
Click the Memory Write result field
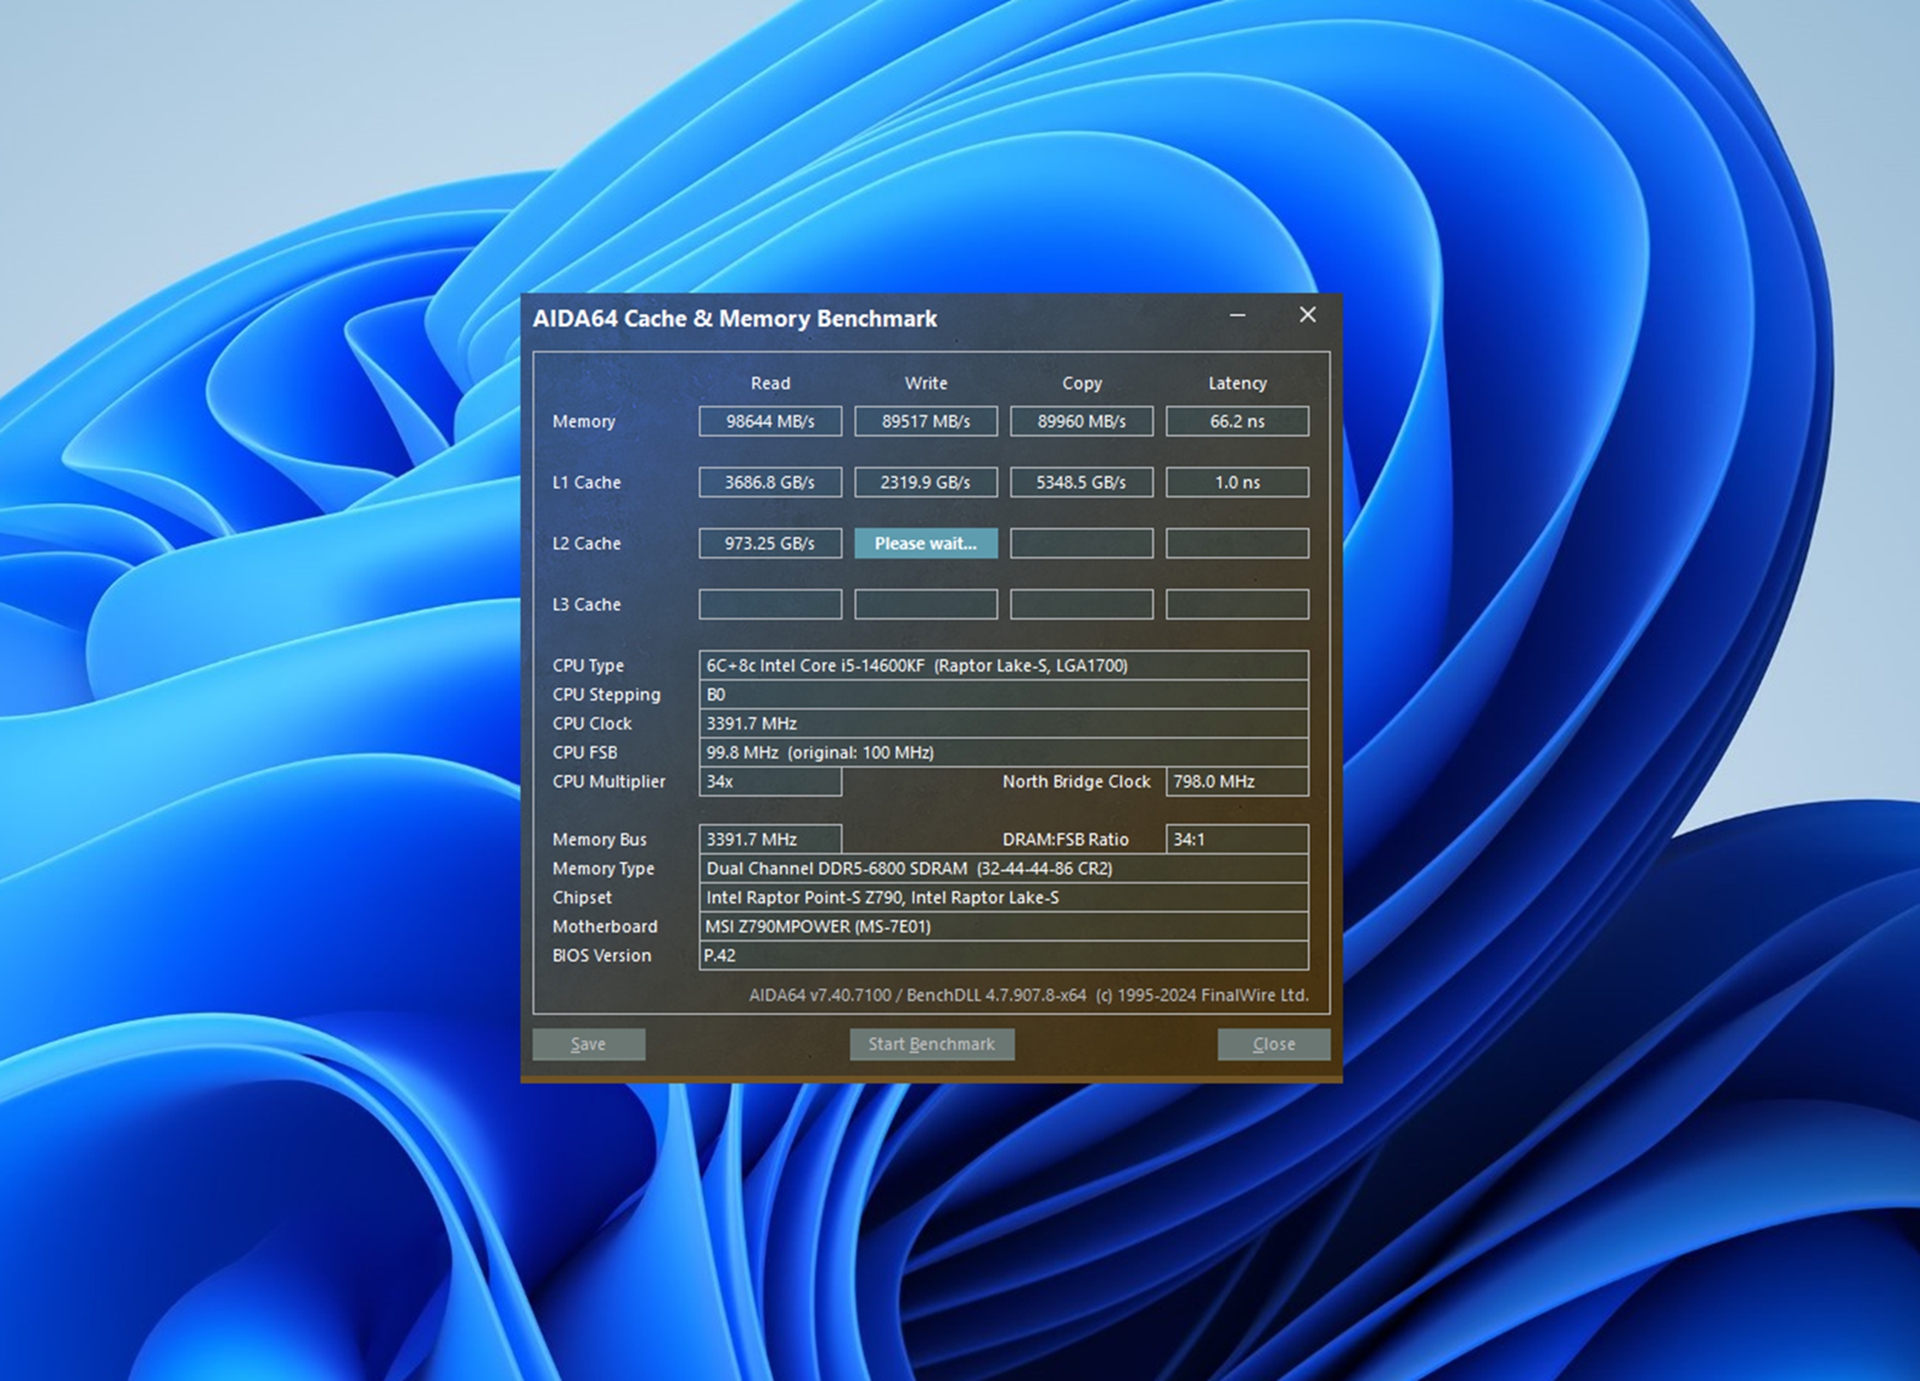click(x=925, y=421)
